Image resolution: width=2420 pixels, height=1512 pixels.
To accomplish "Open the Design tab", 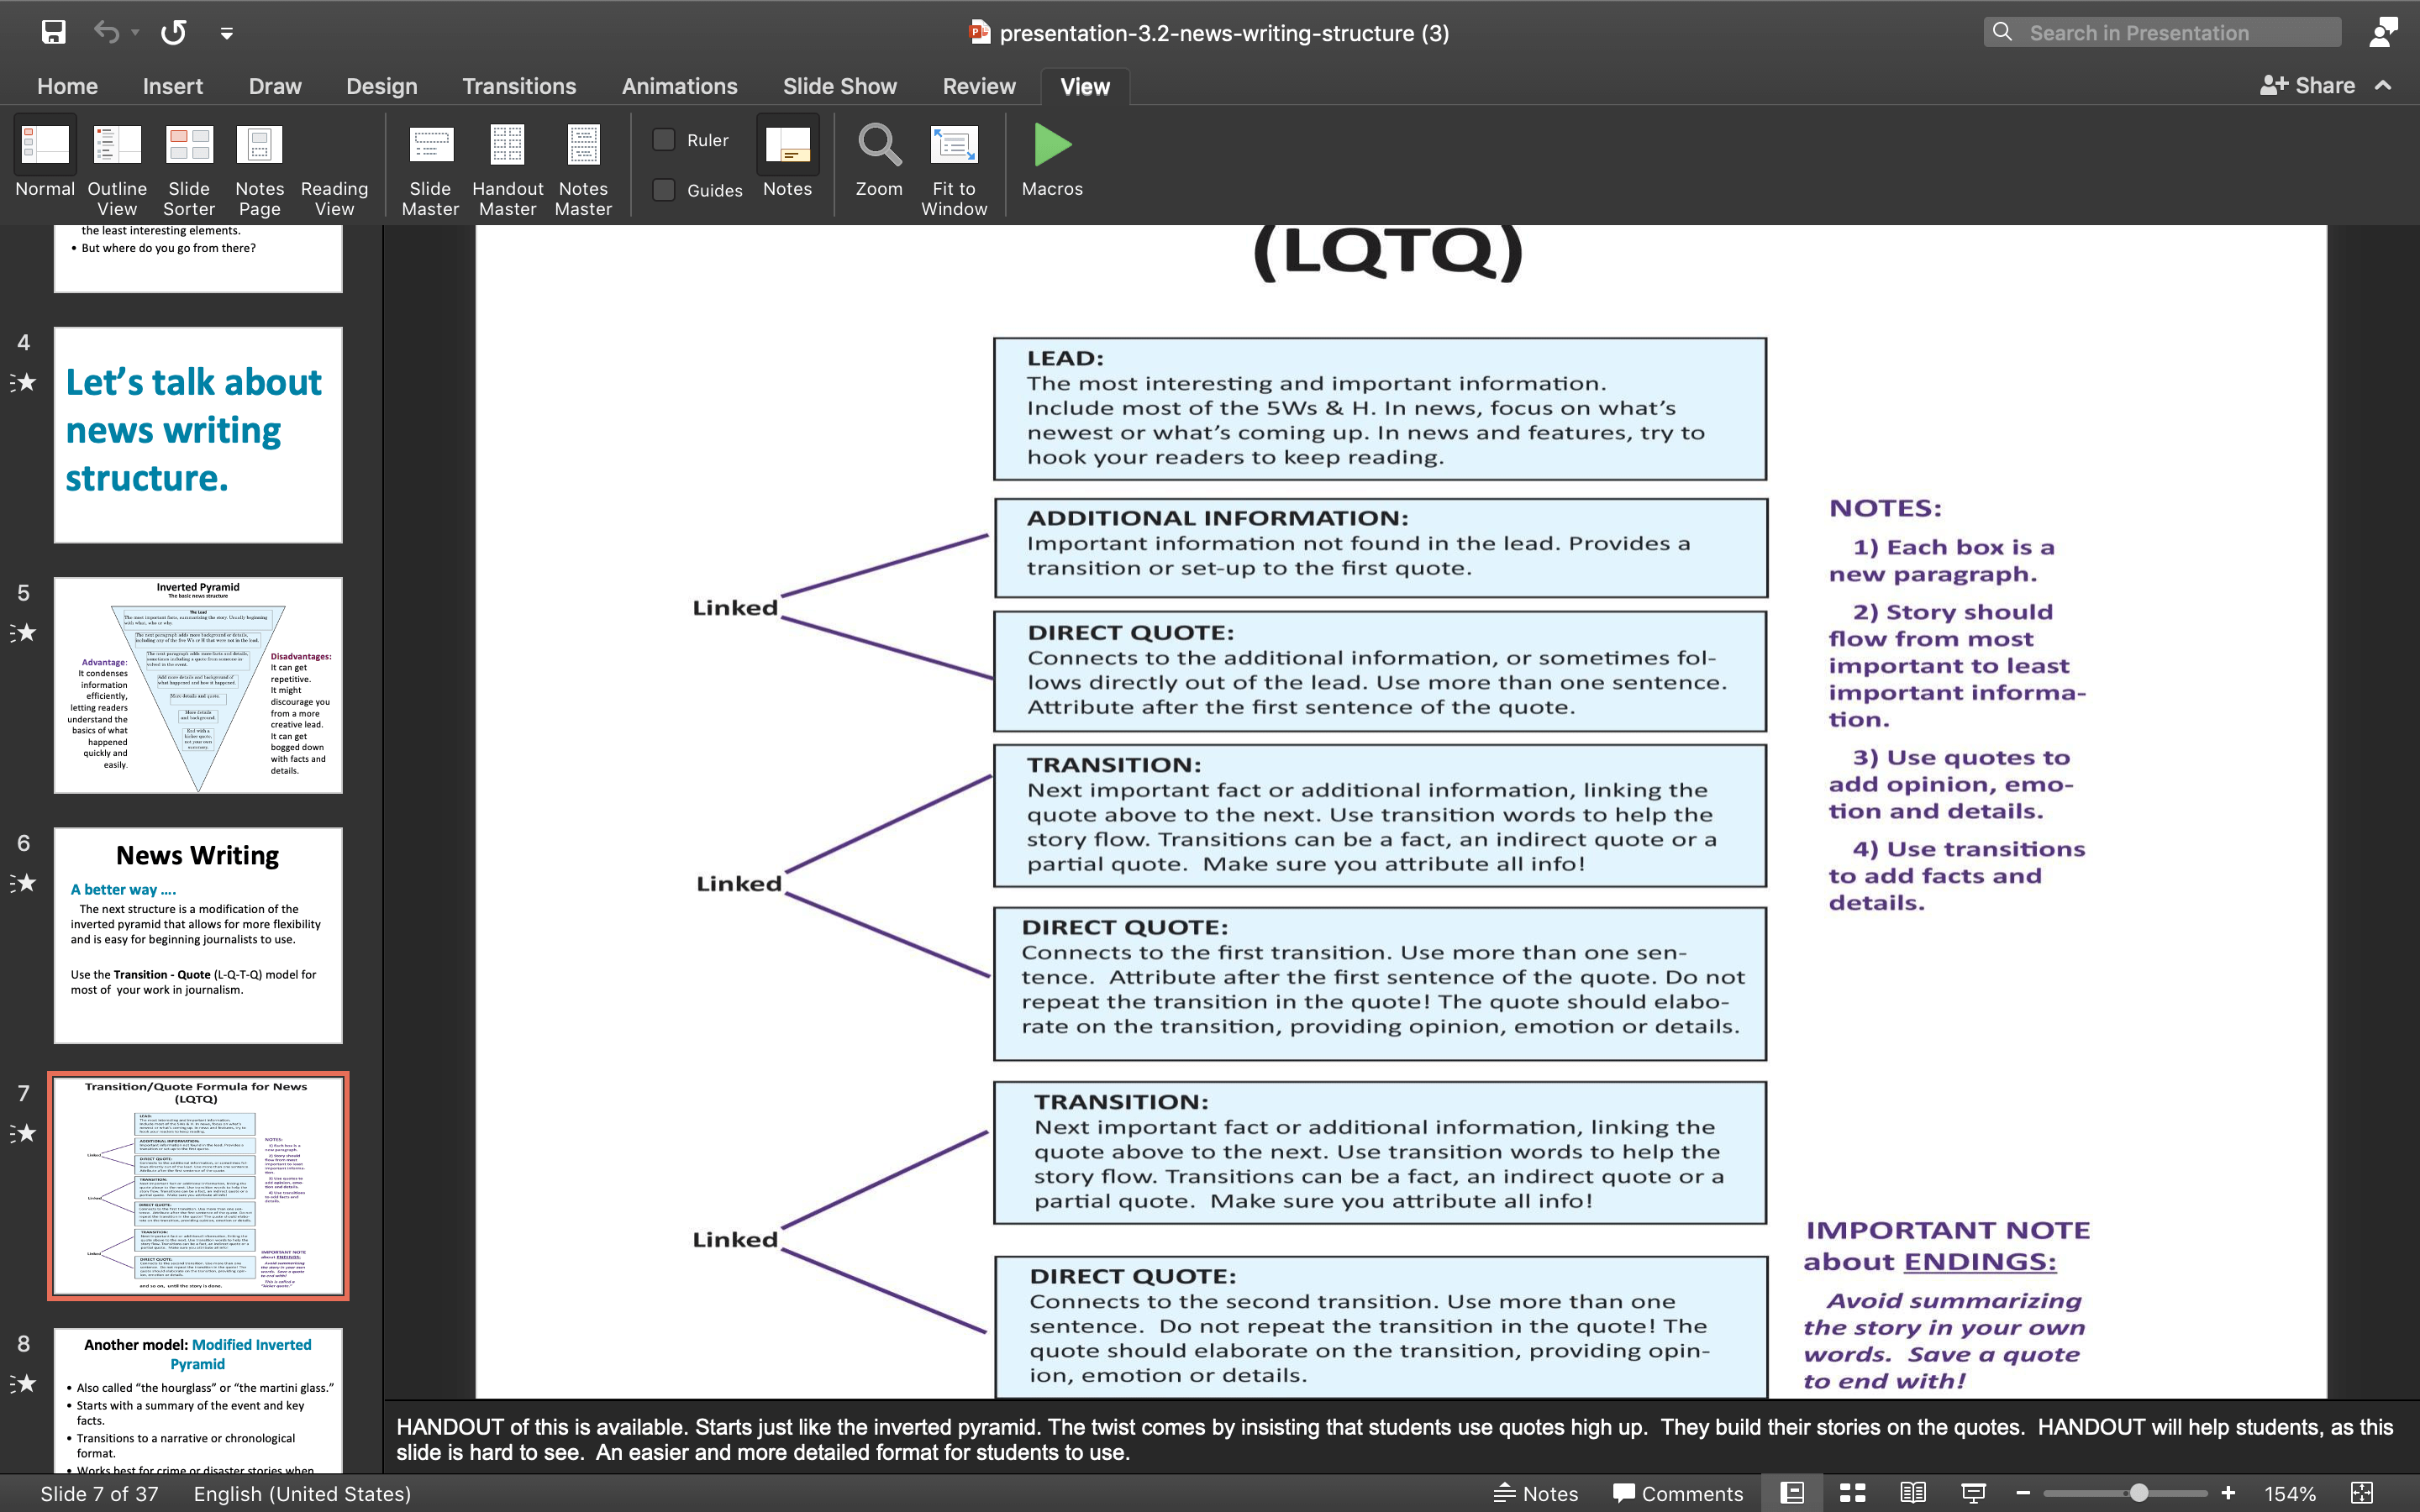I will [x=381, y=86].
